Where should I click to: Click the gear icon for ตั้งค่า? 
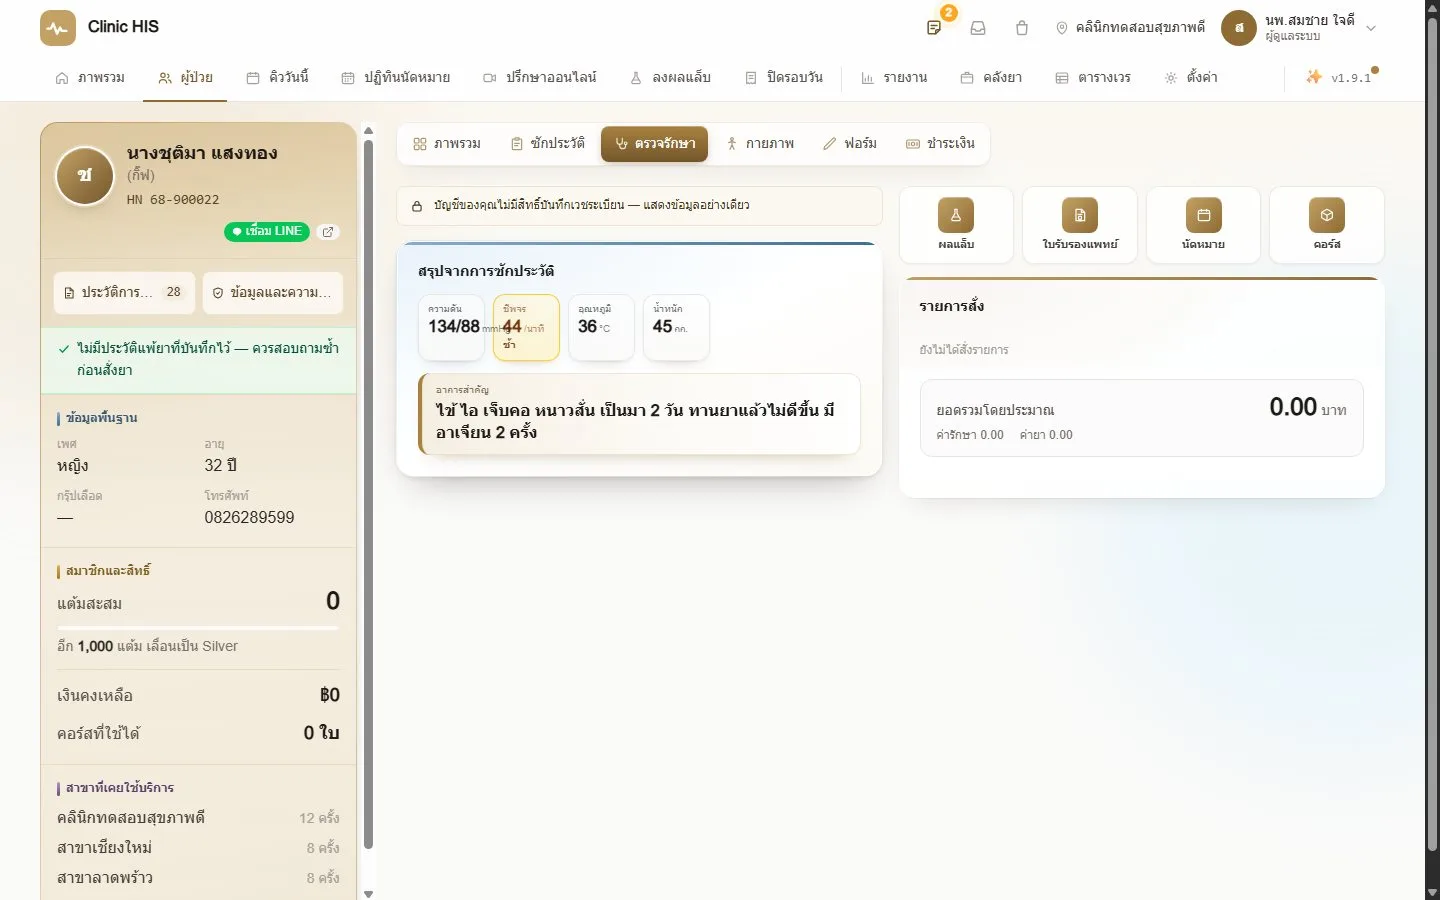click(1171, 78)
